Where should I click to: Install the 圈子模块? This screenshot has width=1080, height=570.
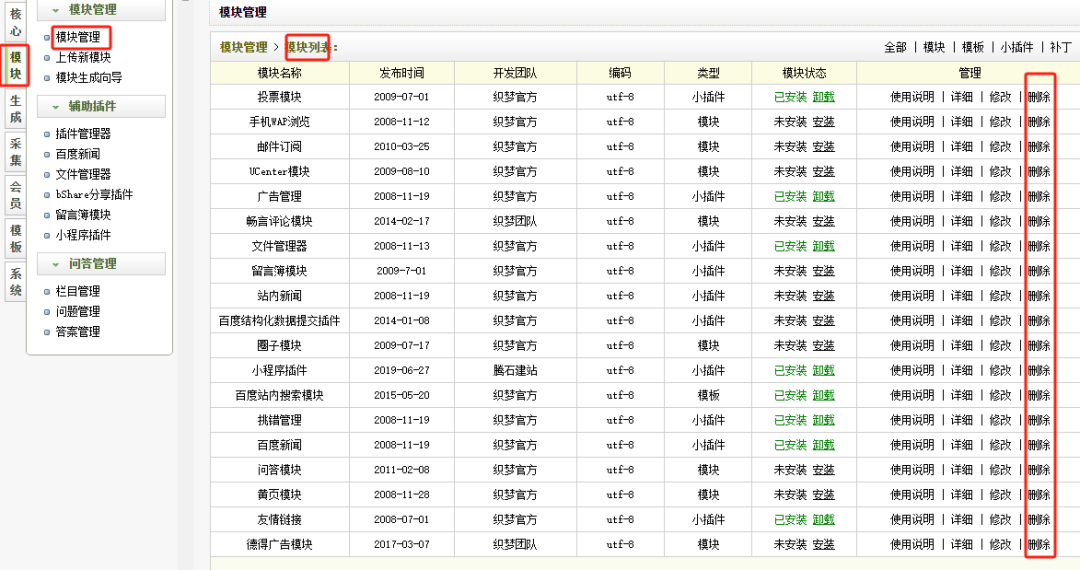824,346
